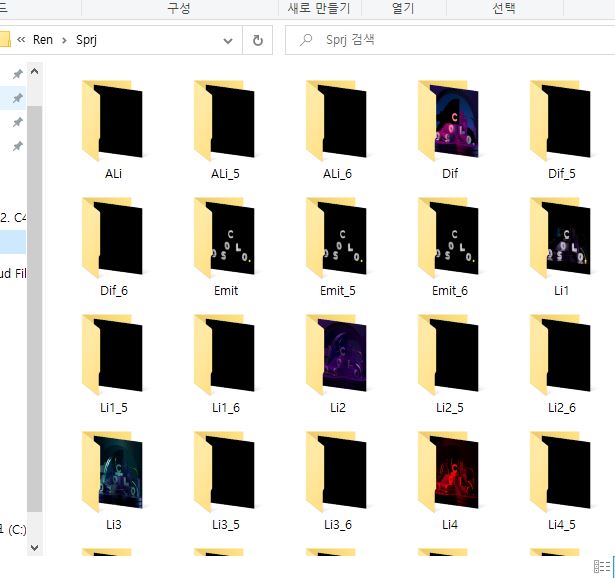Select the Emit_6 folder
Viewport: 615px width, 578px height.
coord(449,241)
